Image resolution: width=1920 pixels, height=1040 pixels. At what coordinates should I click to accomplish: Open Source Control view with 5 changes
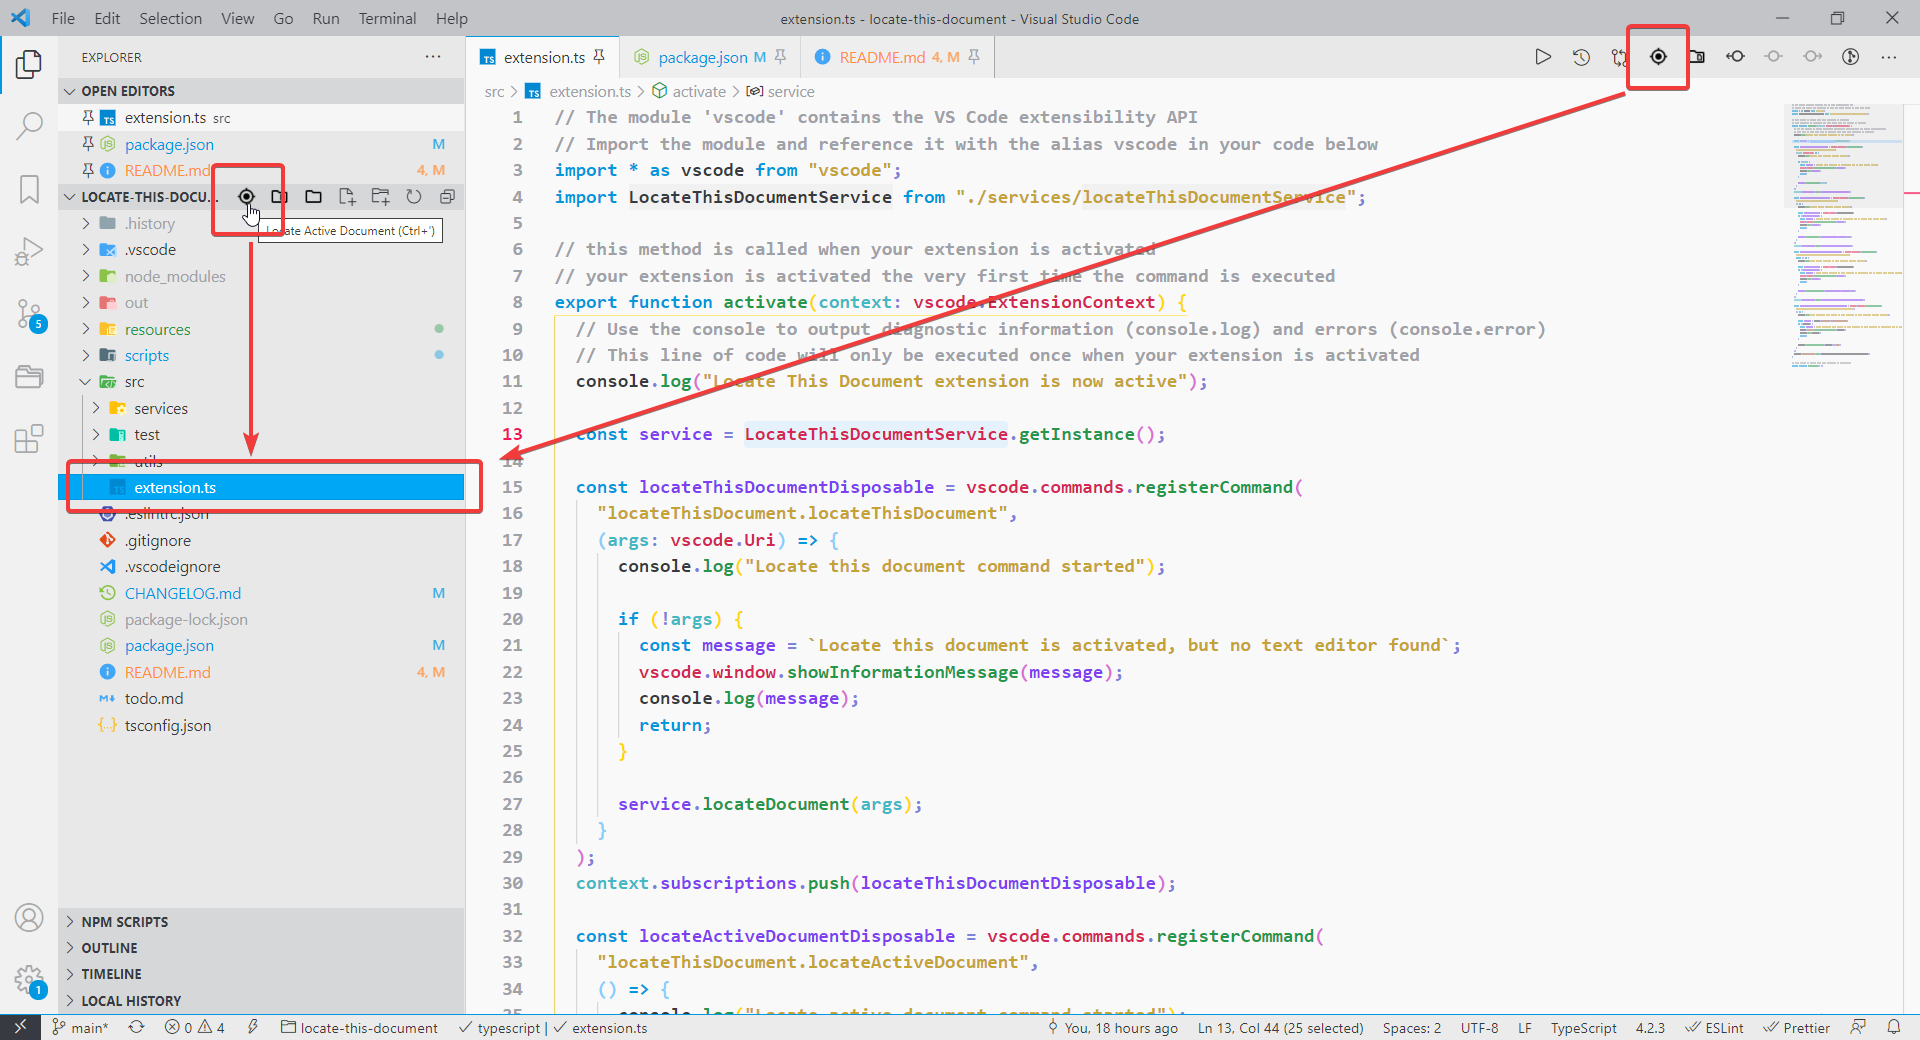click(30, 315)
